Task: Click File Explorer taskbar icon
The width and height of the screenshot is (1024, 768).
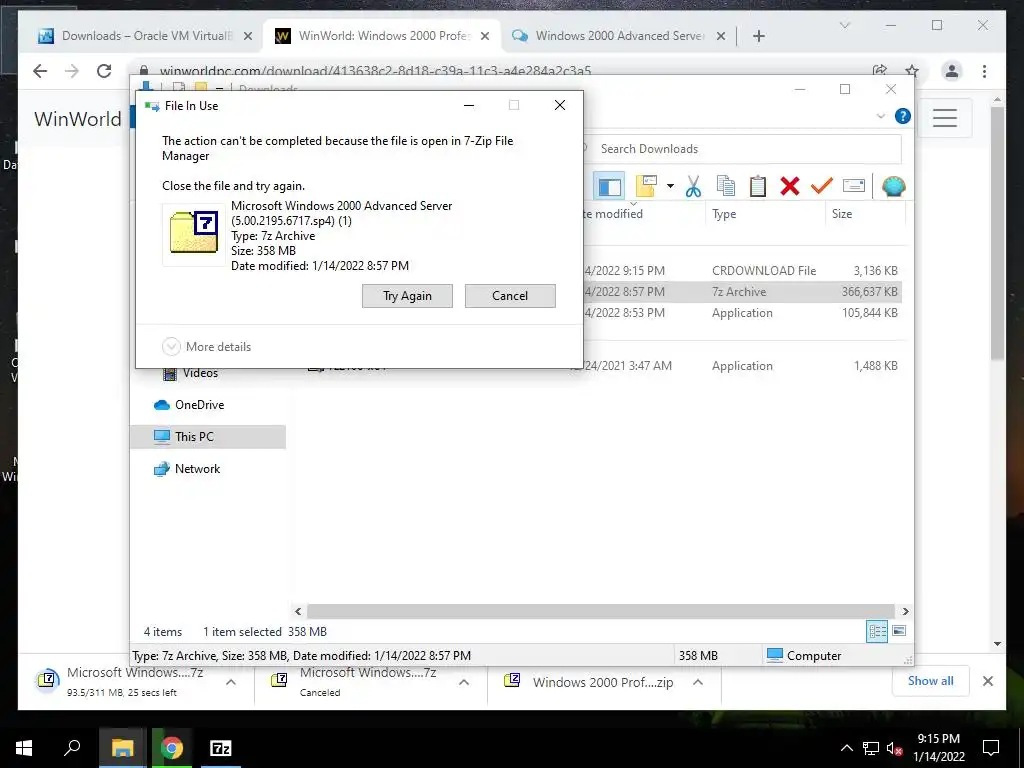Action: pos(122,748)
